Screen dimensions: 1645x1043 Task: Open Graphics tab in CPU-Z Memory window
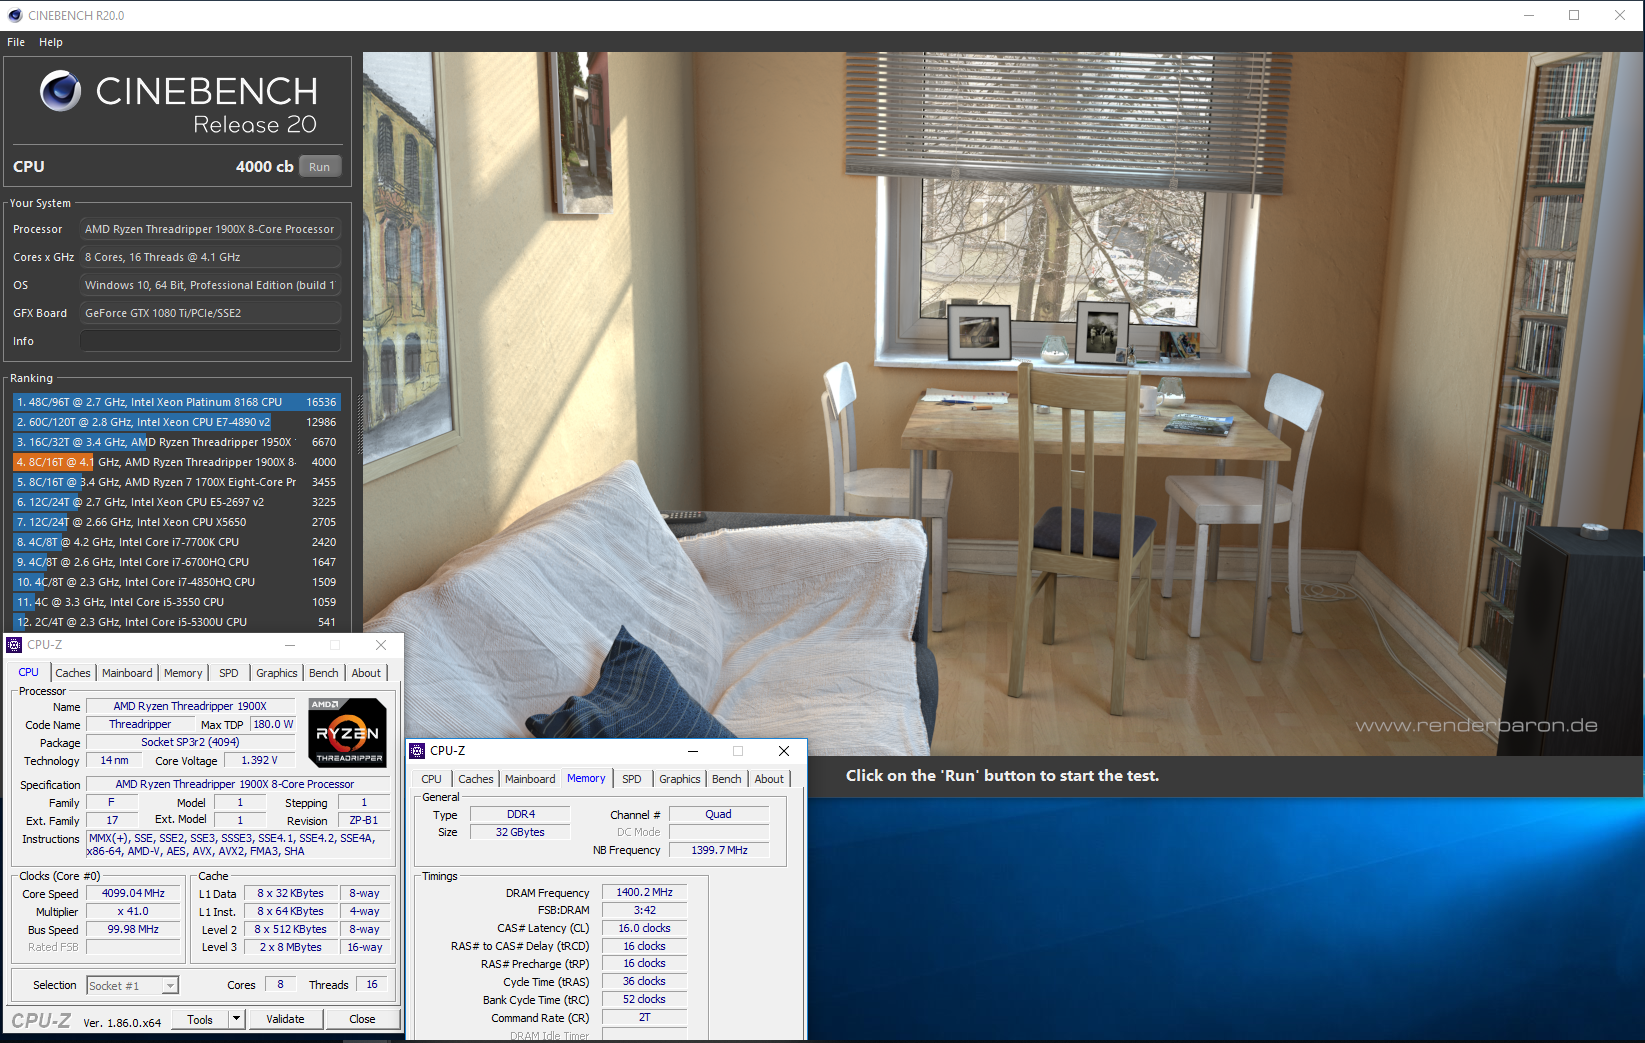[x=680, y=779]
